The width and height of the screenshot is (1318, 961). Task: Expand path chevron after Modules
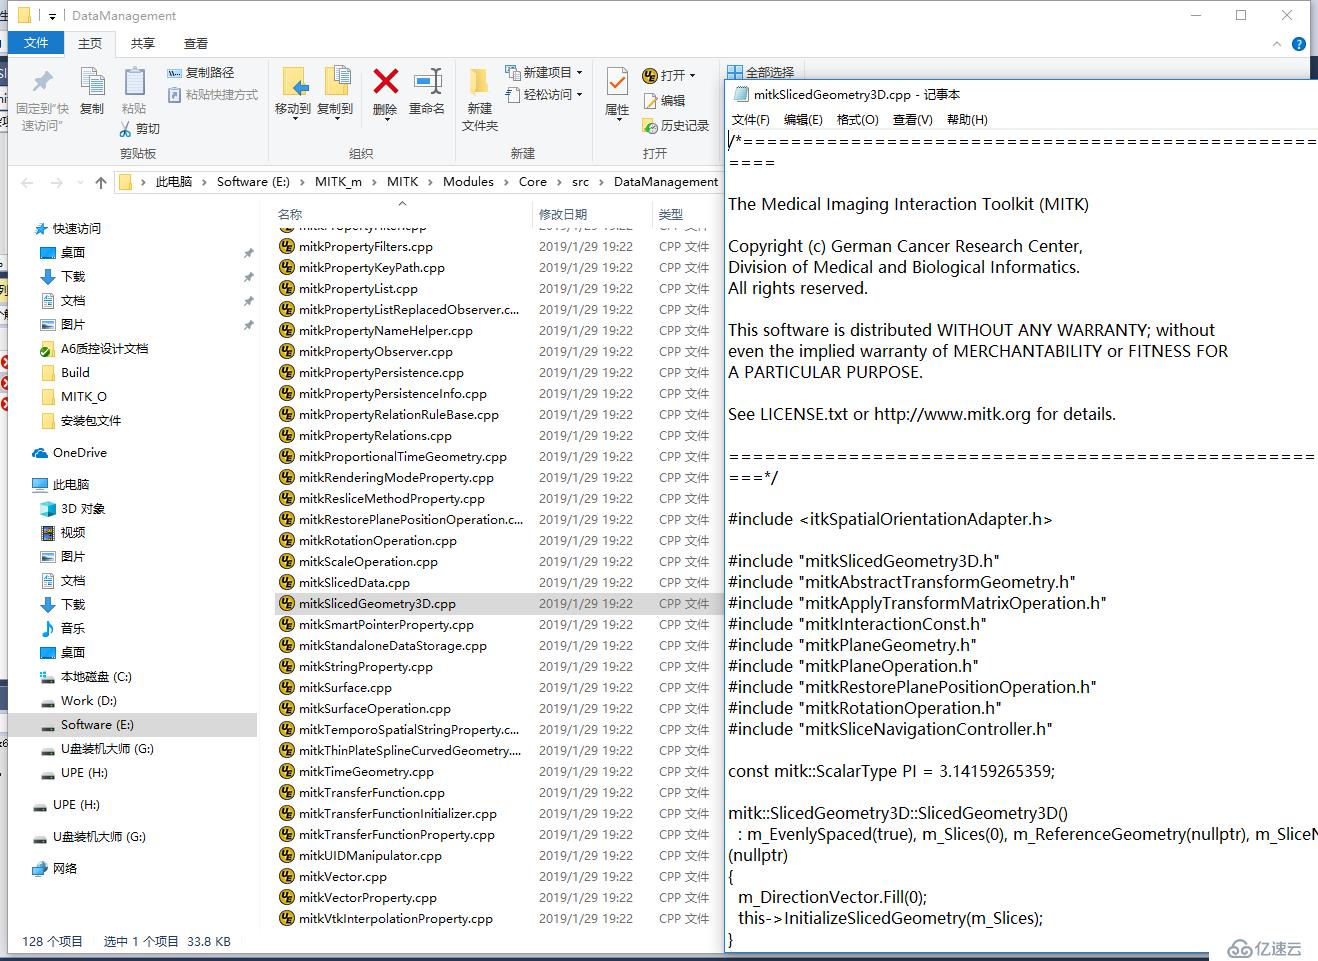(506, 182)
